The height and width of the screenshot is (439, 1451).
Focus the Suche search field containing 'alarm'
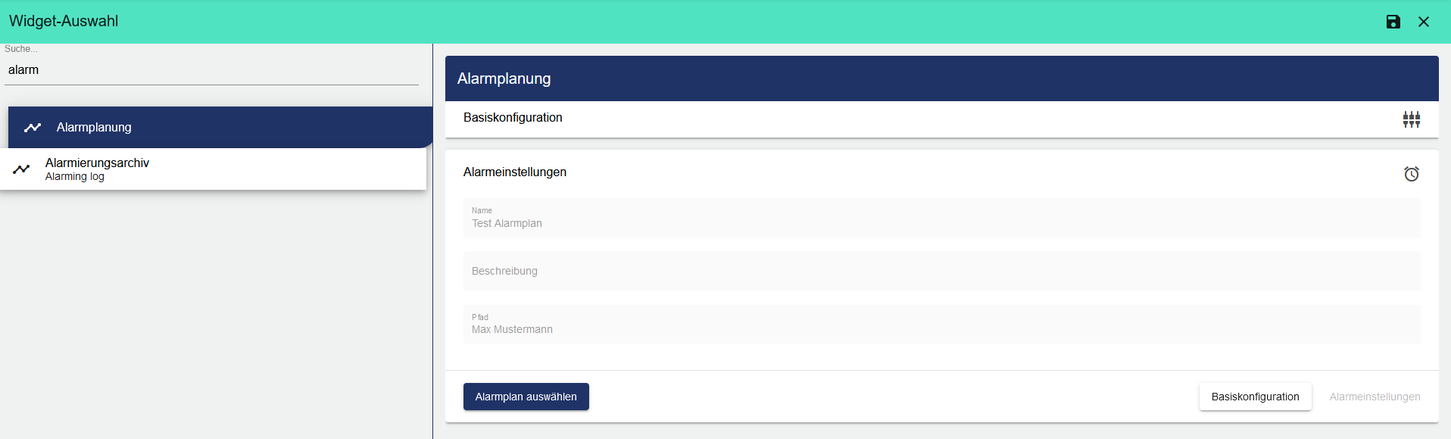(210, 71)
